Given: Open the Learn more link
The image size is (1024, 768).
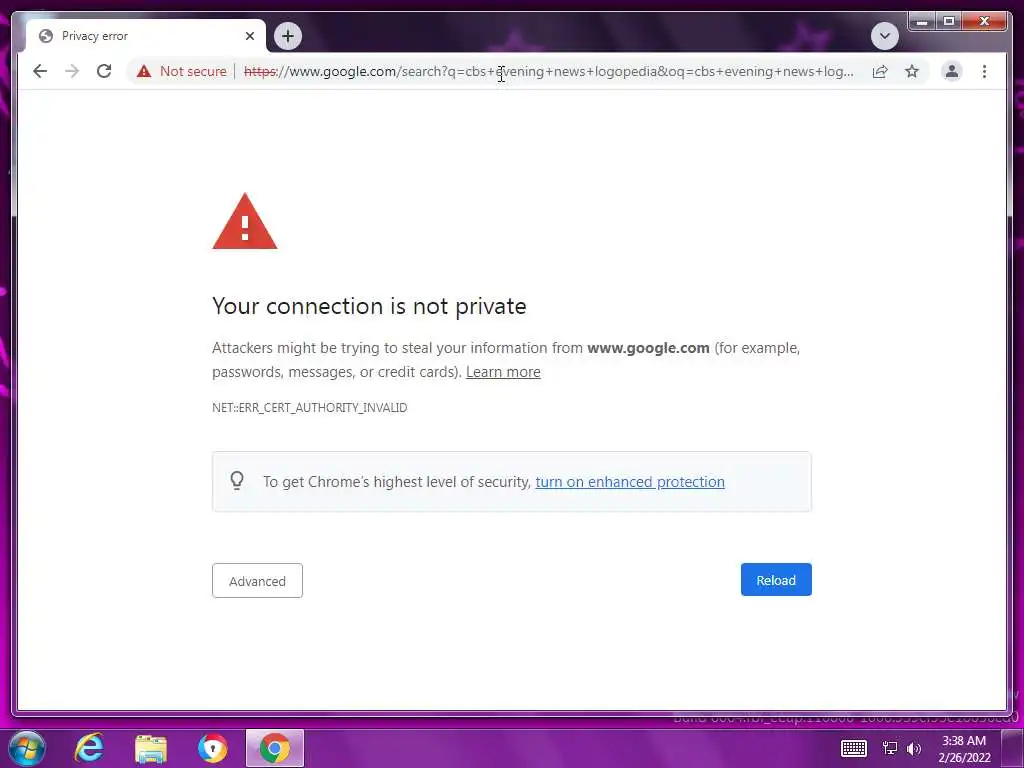Looking at the screenshot, I should tap(503, 372).
